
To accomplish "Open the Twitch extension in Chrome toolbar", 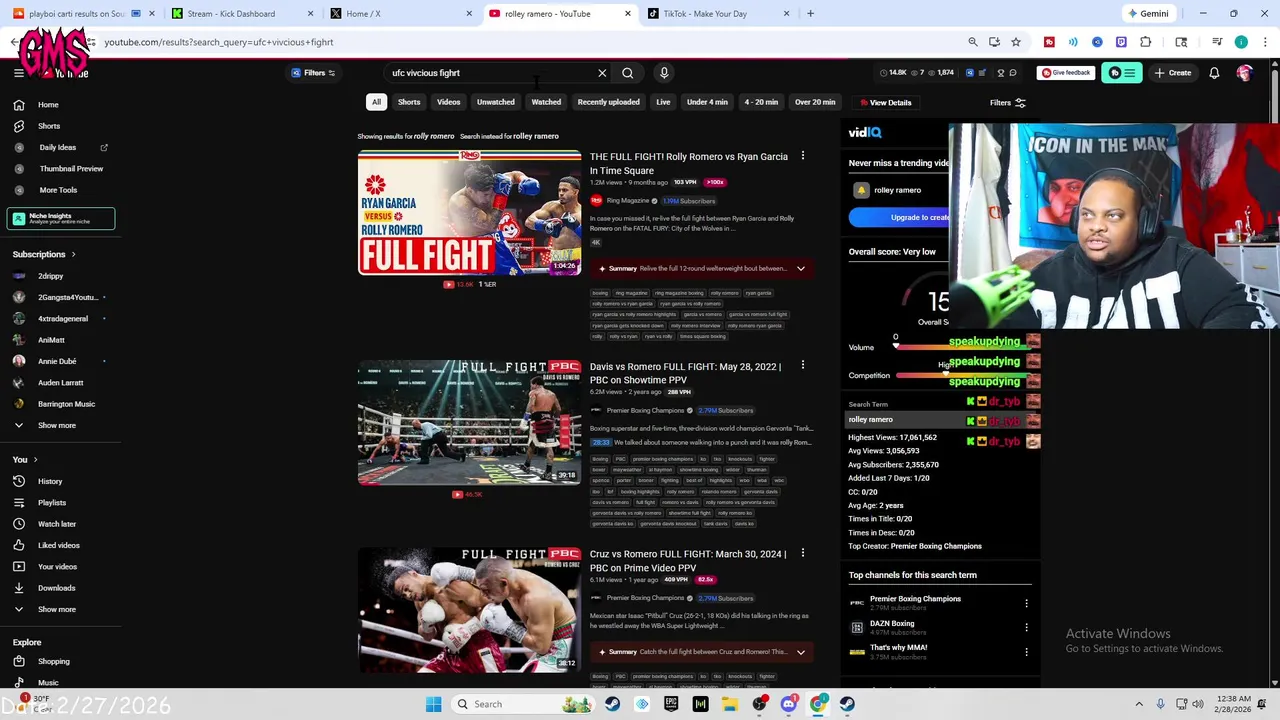I will 1121,42.
